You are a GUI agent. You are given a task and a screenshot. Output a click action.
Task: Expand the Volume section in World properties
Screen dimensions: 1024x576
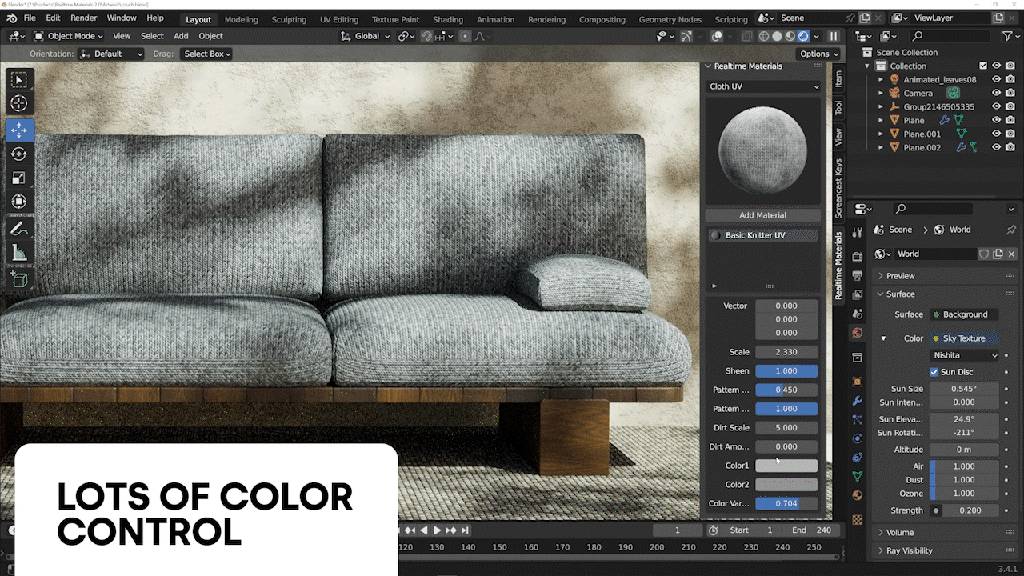tap(900, 532)
